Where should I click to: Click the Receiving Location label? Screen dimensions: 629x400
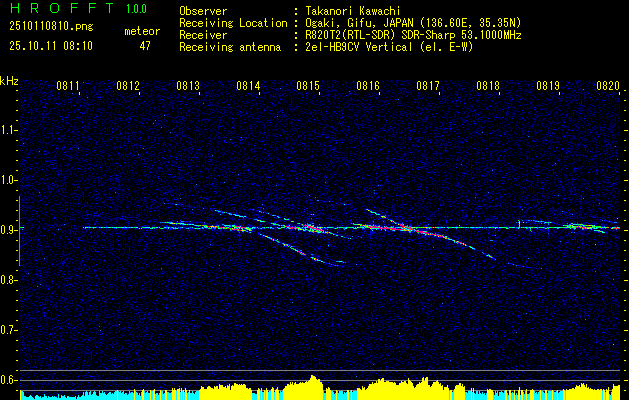(233, 23)
